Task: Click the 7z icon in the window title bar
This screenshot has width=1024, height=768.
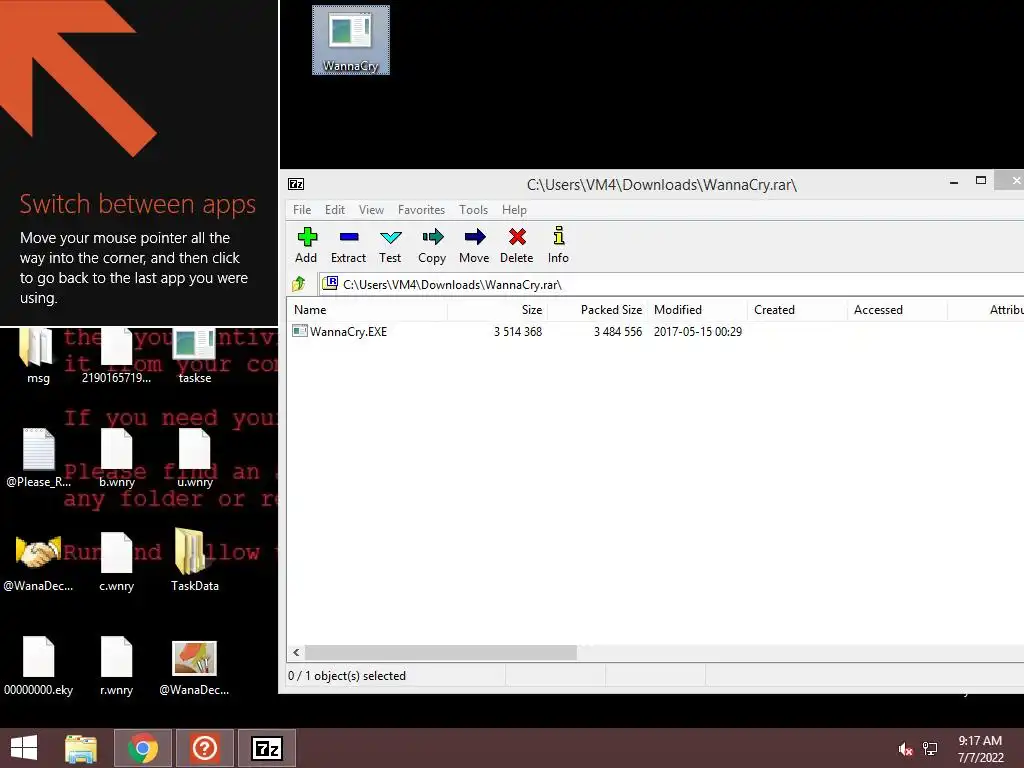Action: pyautogui.click(x=296, y=184)
